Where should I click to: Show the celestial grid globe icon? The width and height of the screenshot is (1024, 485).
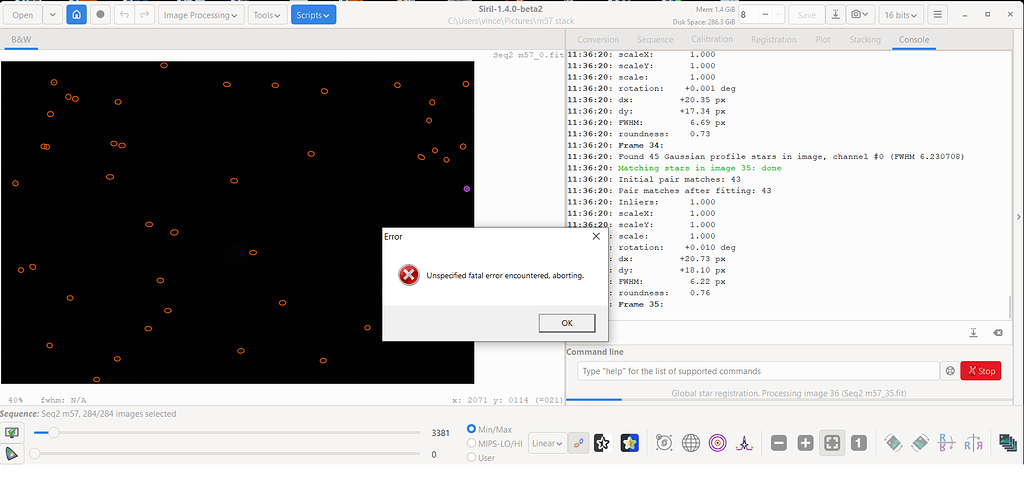tap(691, 443)
